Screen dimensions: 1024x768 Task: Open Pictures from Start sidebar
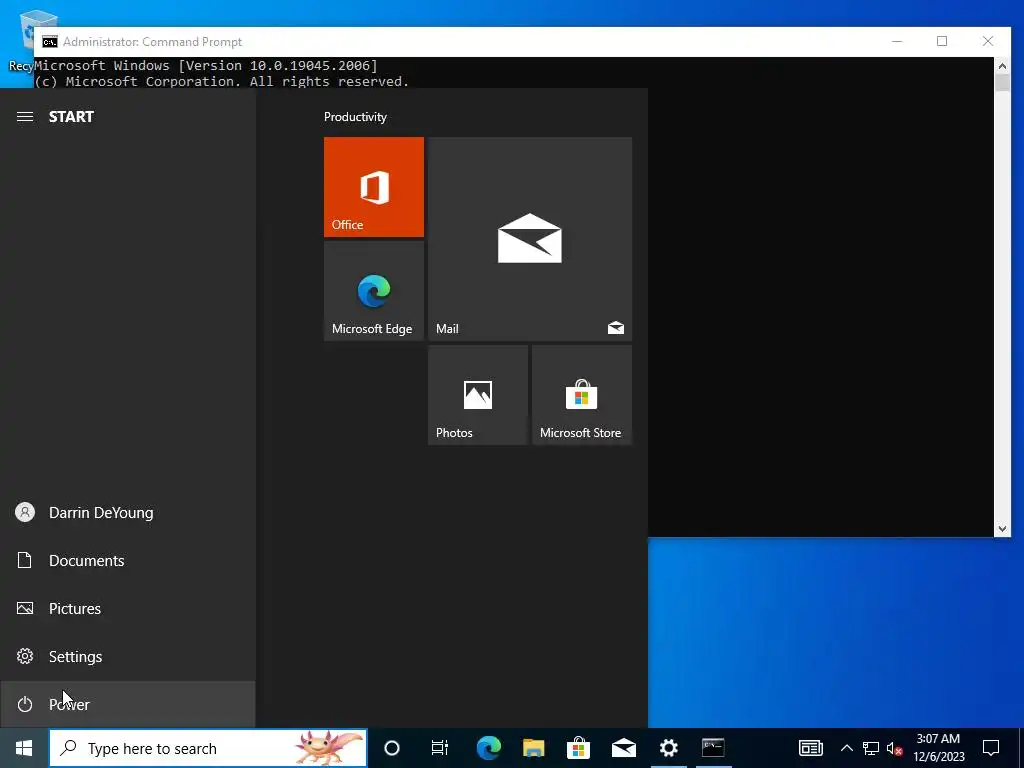click(x=127, y=609)
